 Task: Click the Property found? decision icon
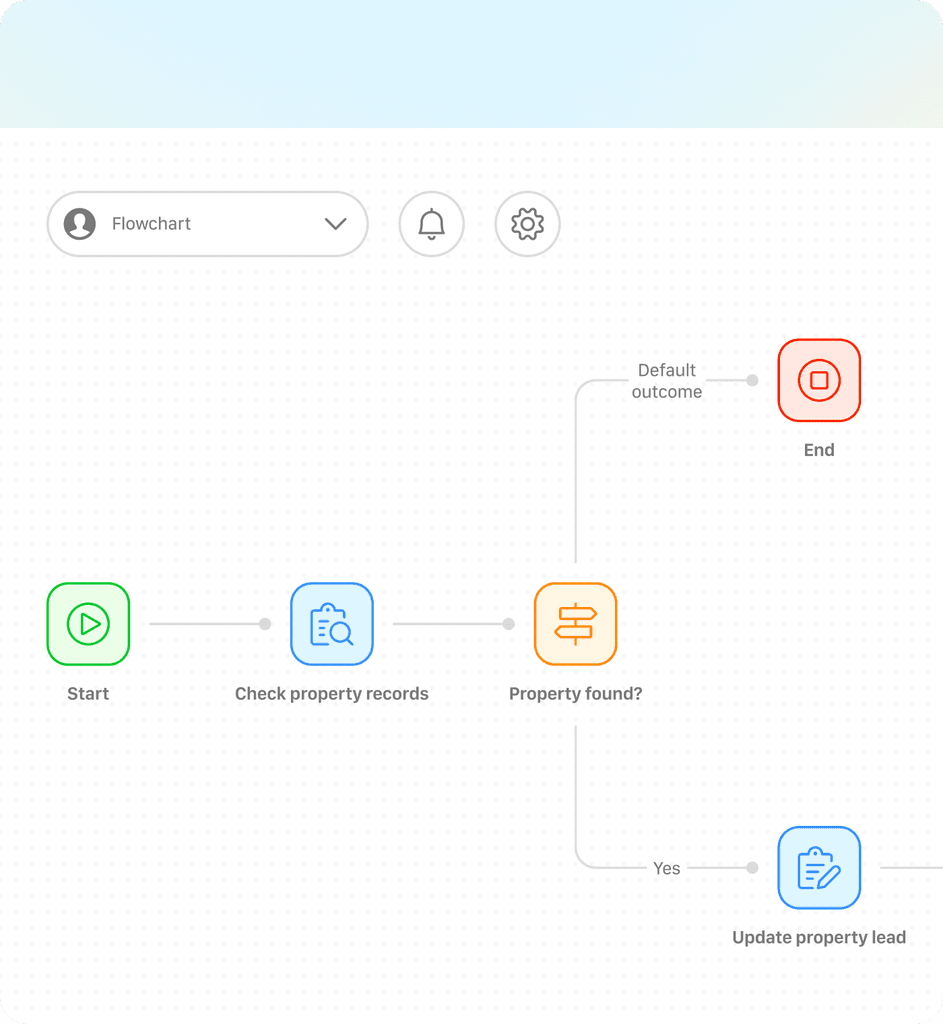tap(575, 624)
